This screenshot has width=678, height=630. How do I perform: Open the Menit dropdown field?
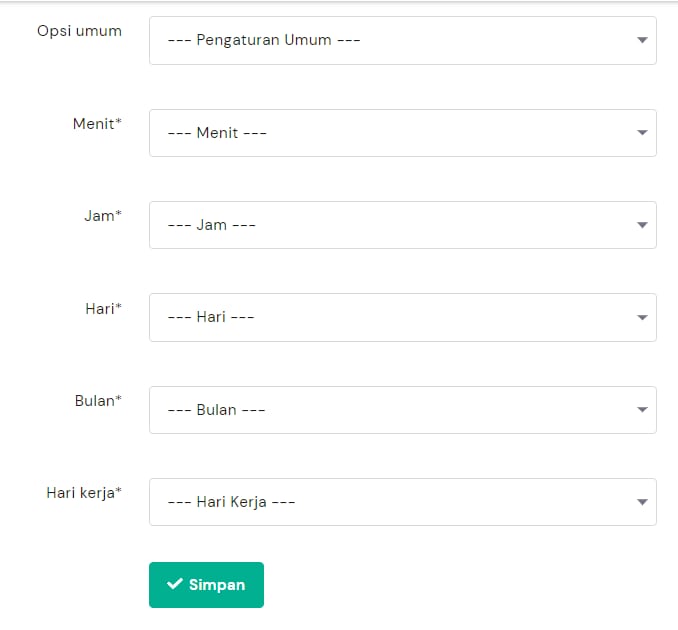click(x=402, y=133)
